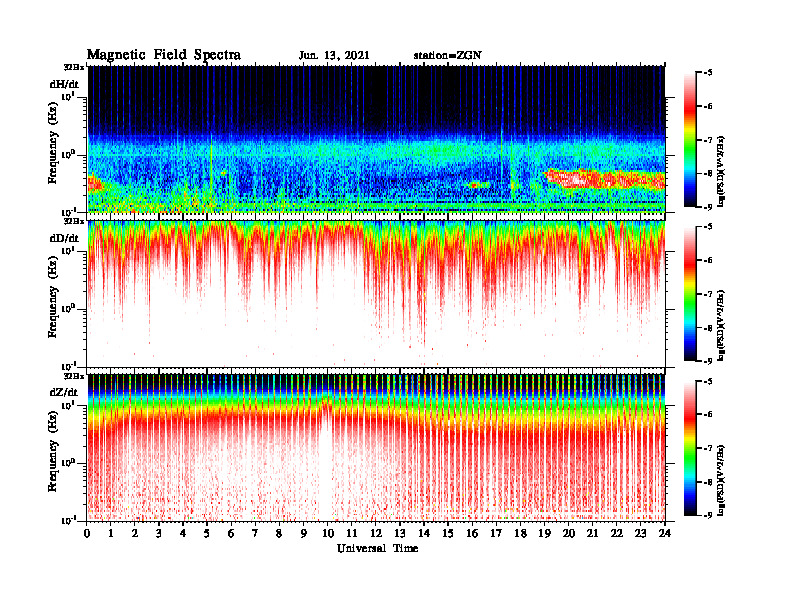Image resolution: width=792 pixels, height=612 pixels.
Task: Click the "Universal Time" axis label
Action: [377, 548]
